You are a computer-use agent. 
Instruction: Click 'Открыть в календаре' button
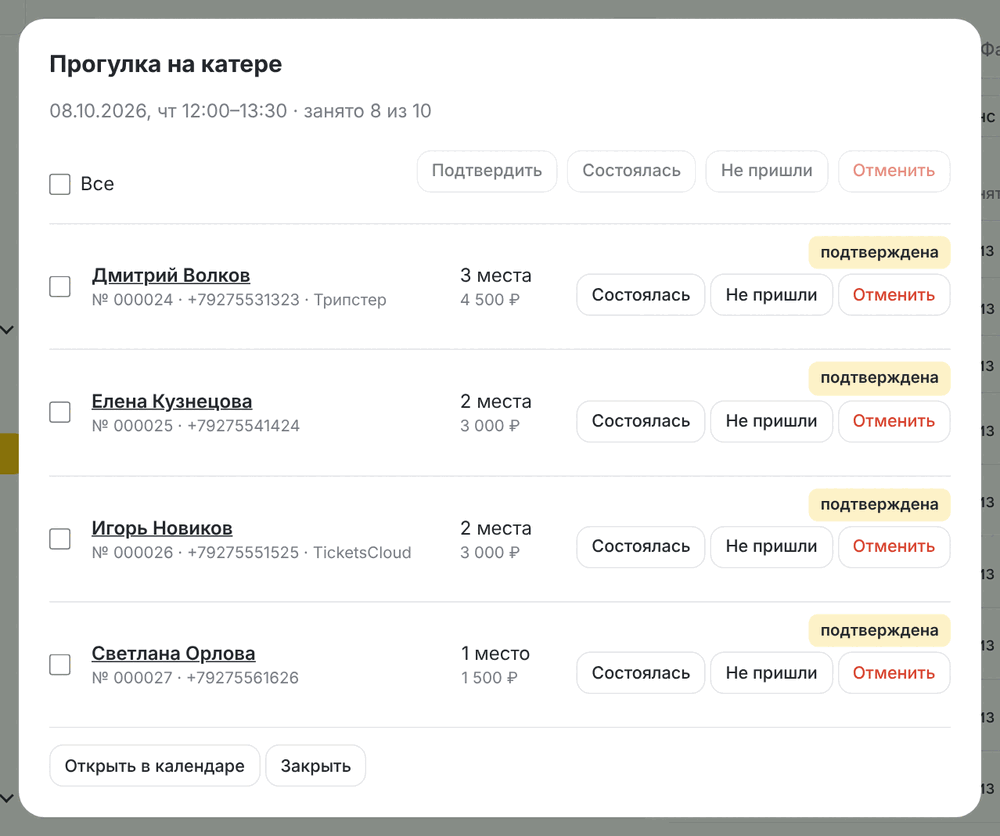coord(154,766)
